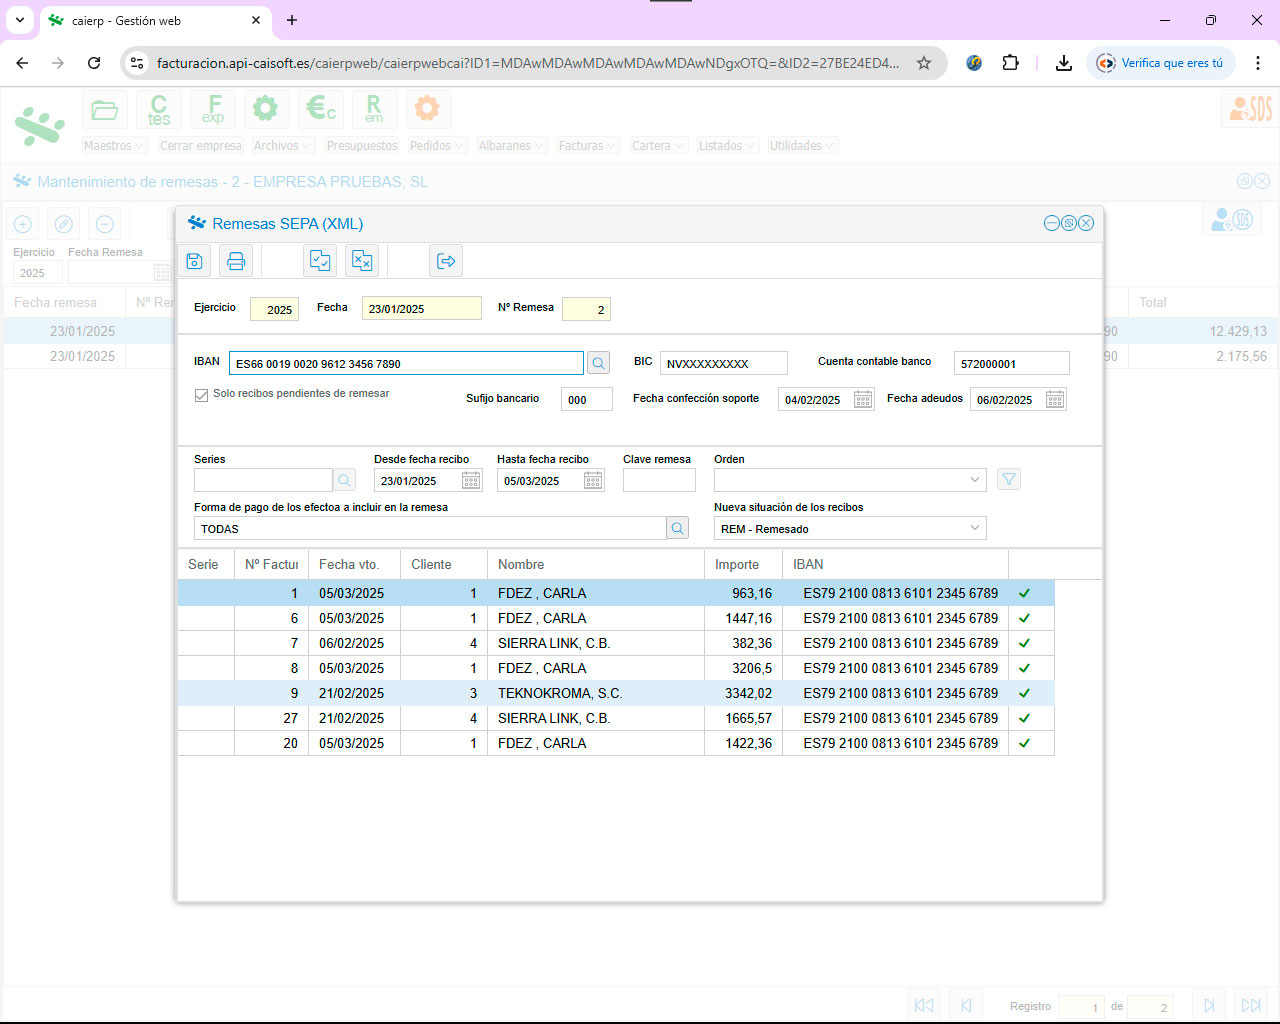Open the Facturas menu
This screenshot has width=1280, height=1024.
(588, 146)
